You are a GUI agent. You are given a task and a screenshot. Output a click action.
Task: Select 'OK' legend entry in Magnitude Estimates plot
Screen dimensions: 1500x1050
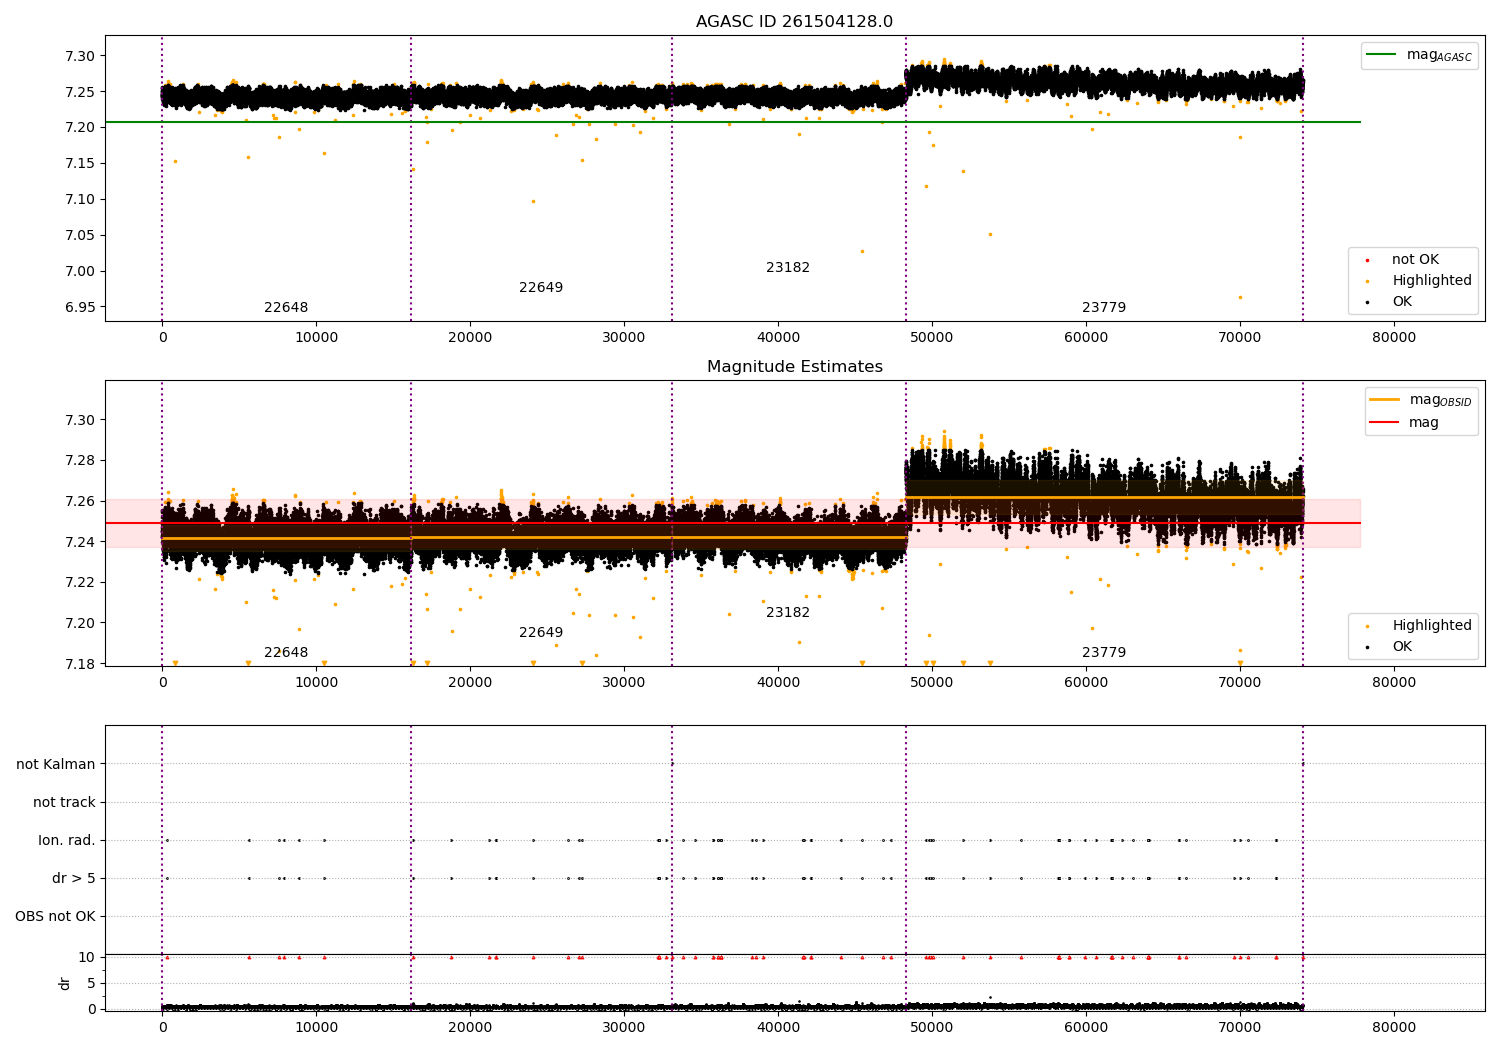coord(1402,647)
